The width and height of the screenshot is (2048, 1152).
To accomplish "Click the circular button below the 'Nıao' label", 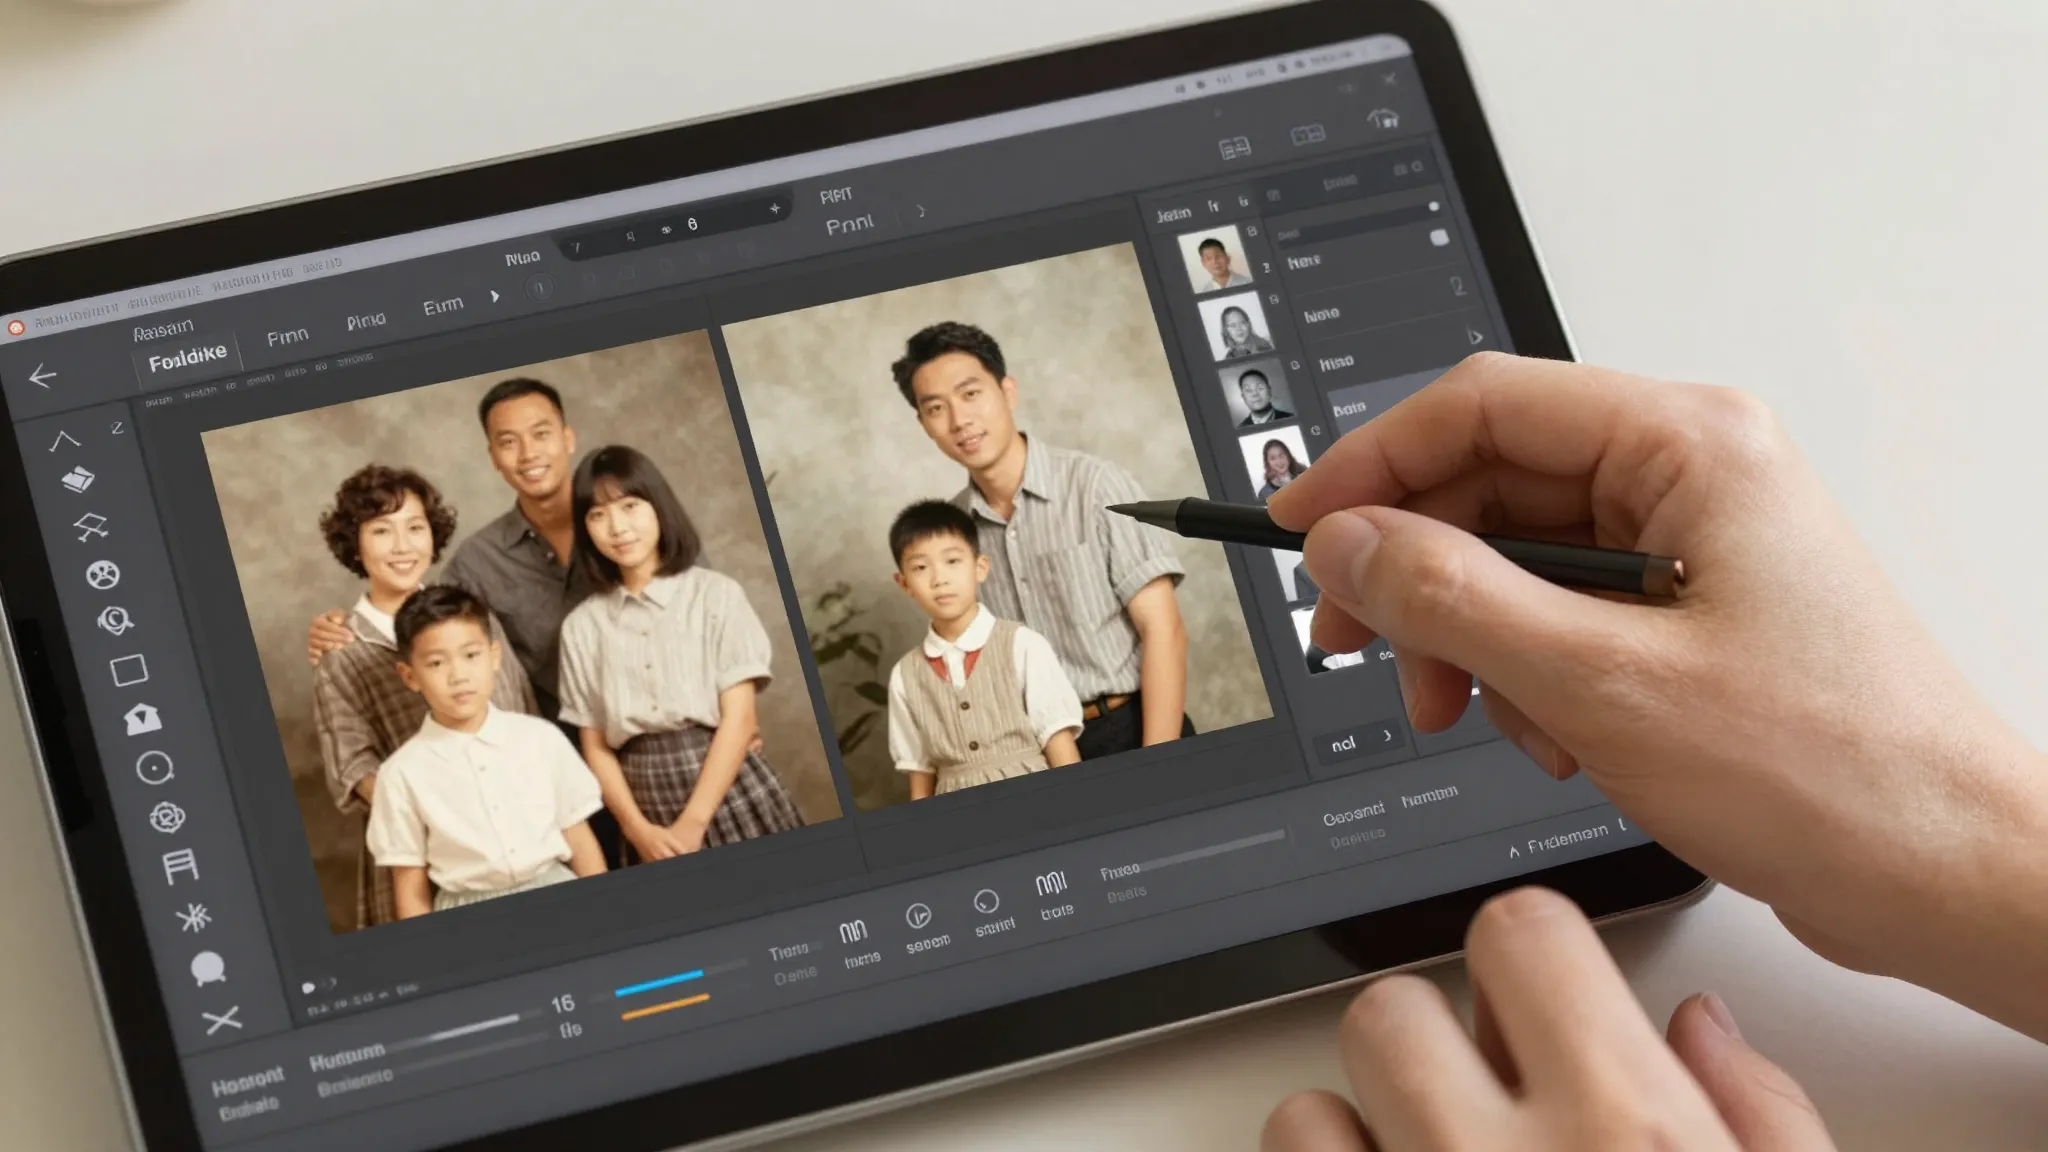I will 540,289.
